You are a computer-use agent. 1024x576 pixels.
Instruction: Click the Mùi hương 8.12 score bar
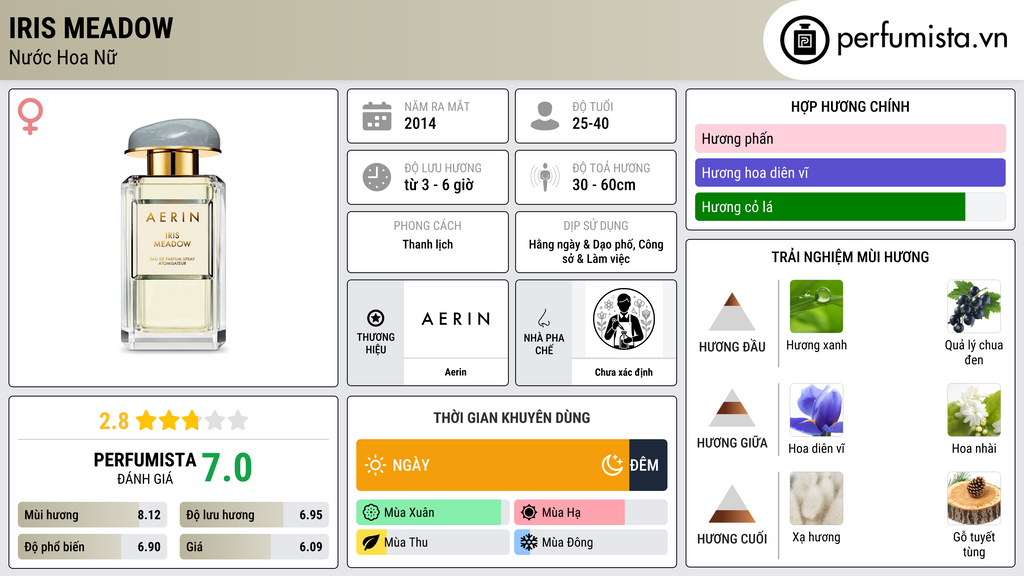pyautogui.click(x=93, y=515)
